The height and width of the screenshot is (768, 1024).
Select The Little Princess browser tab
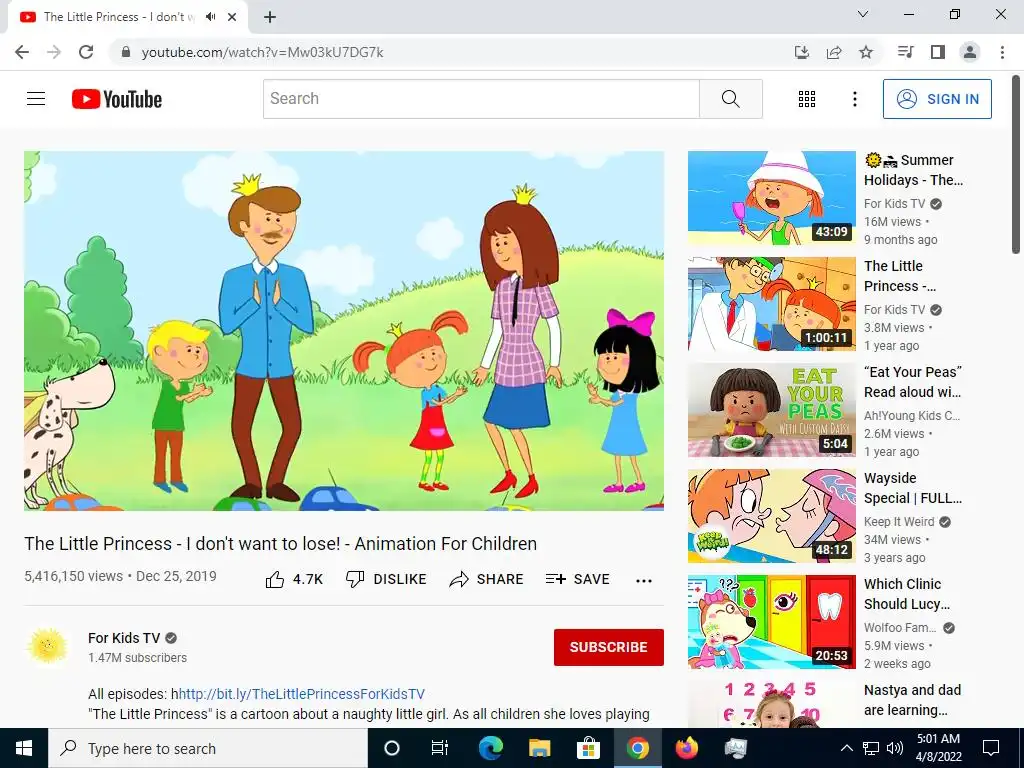point(118,17)
